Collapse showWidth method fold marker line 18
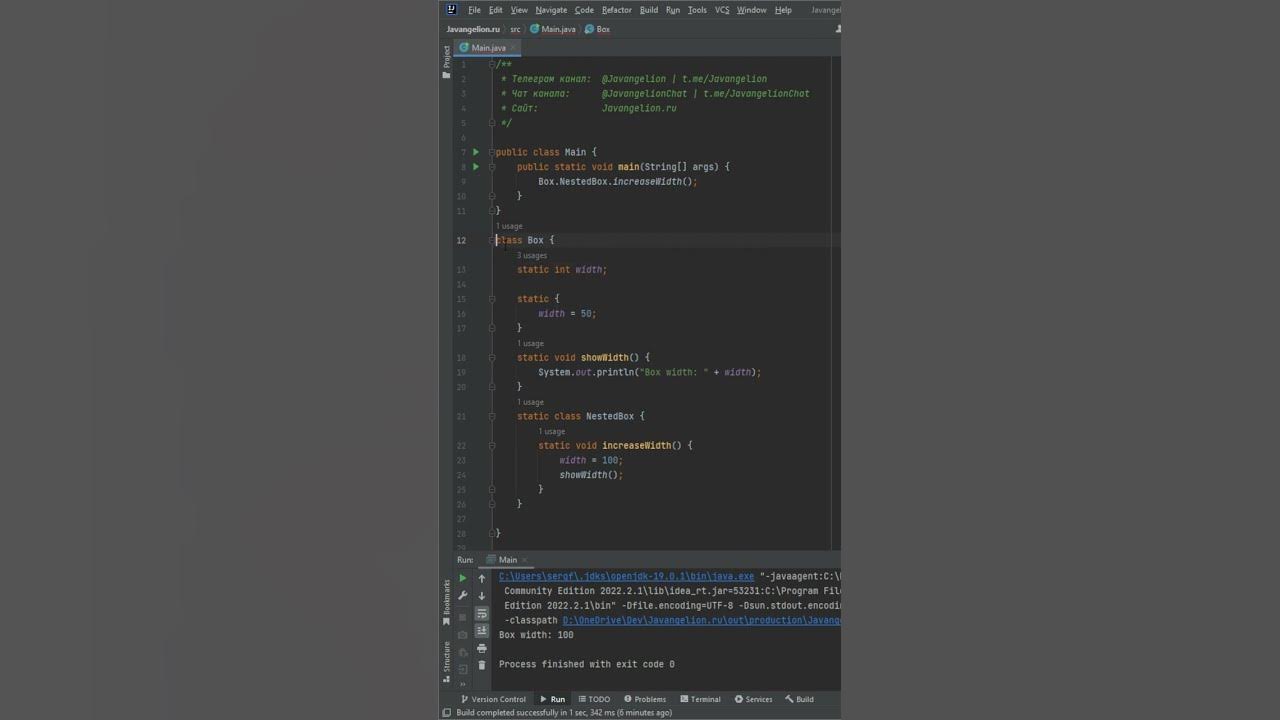This screenshot has height=720, width=1280. pyautogui.click(x=492, y=357)
